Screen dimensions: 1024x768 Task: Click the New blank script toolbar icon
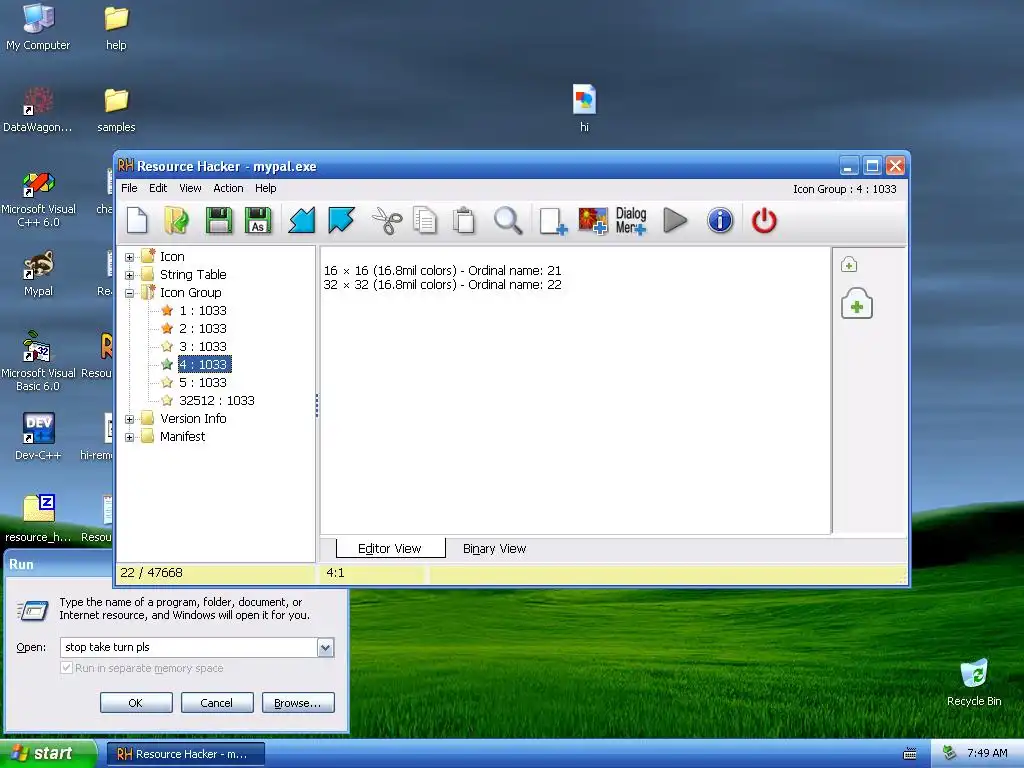(x=137, y=220)
